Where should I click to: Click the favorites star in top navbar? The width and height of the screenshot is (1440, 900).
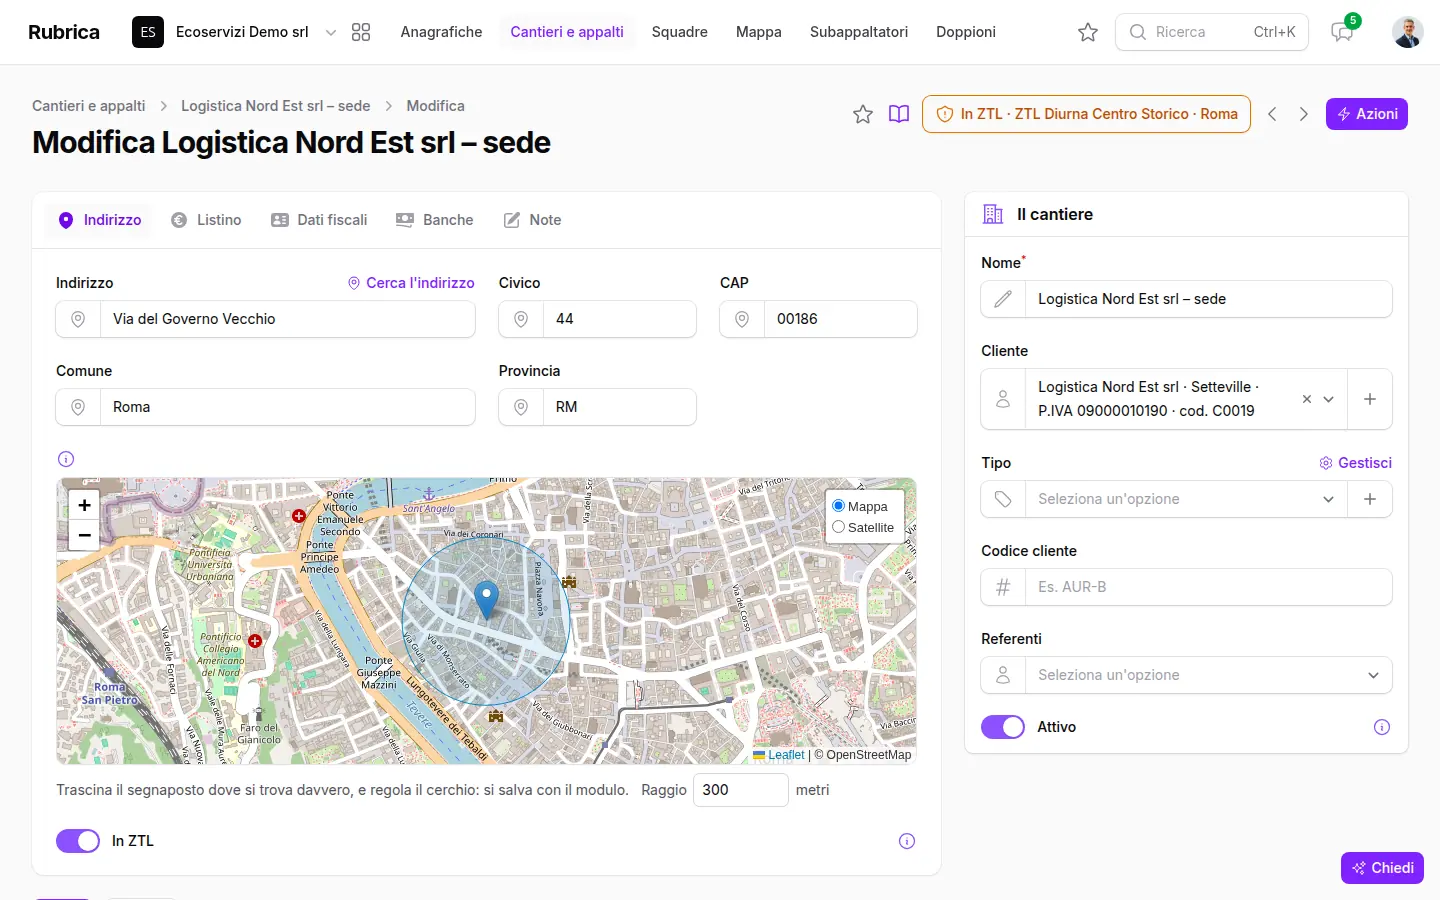(x=1088, y=32)
